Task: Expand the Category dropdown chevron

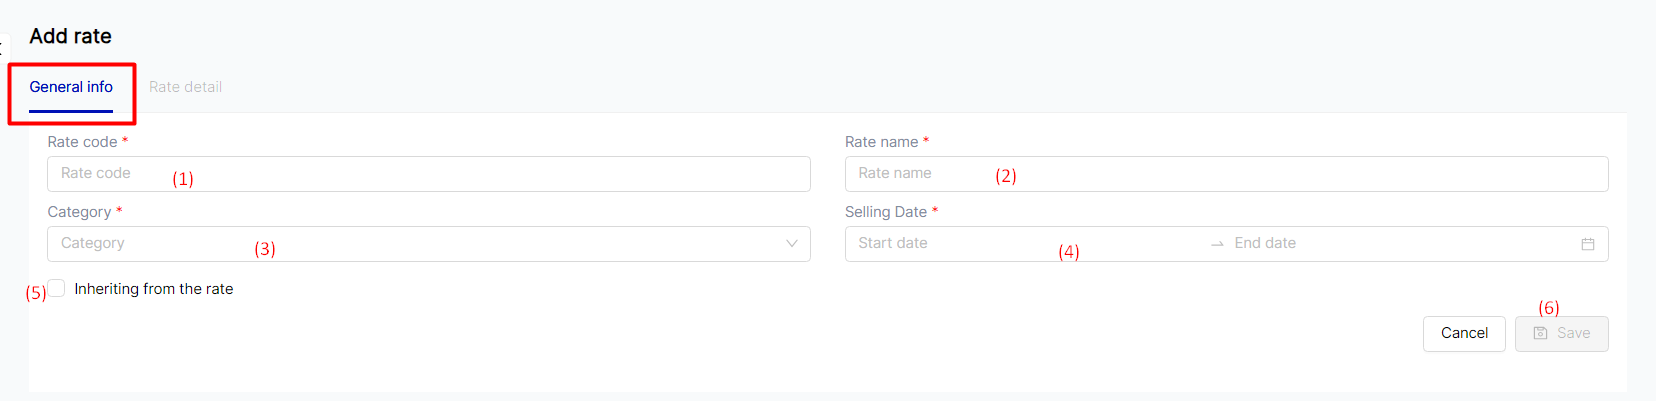Action: [791, 244]
